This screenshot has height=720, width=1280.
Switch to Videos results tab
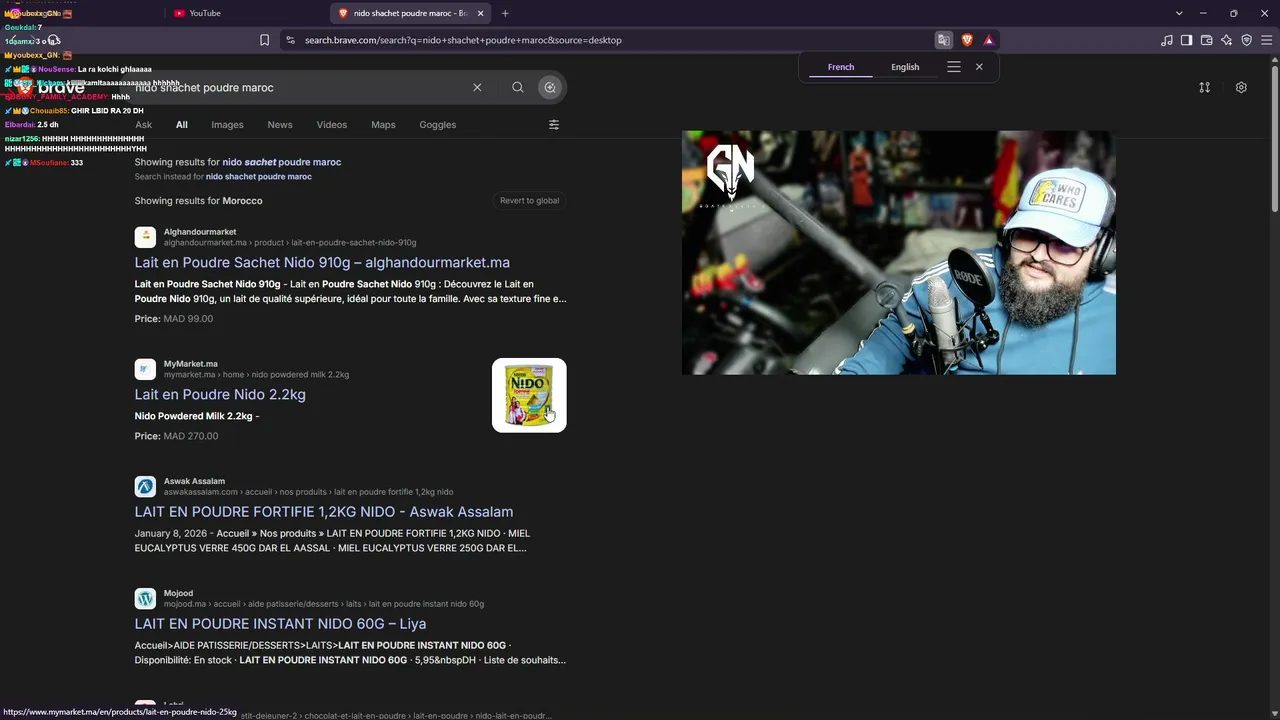click(x=332, y=125)
